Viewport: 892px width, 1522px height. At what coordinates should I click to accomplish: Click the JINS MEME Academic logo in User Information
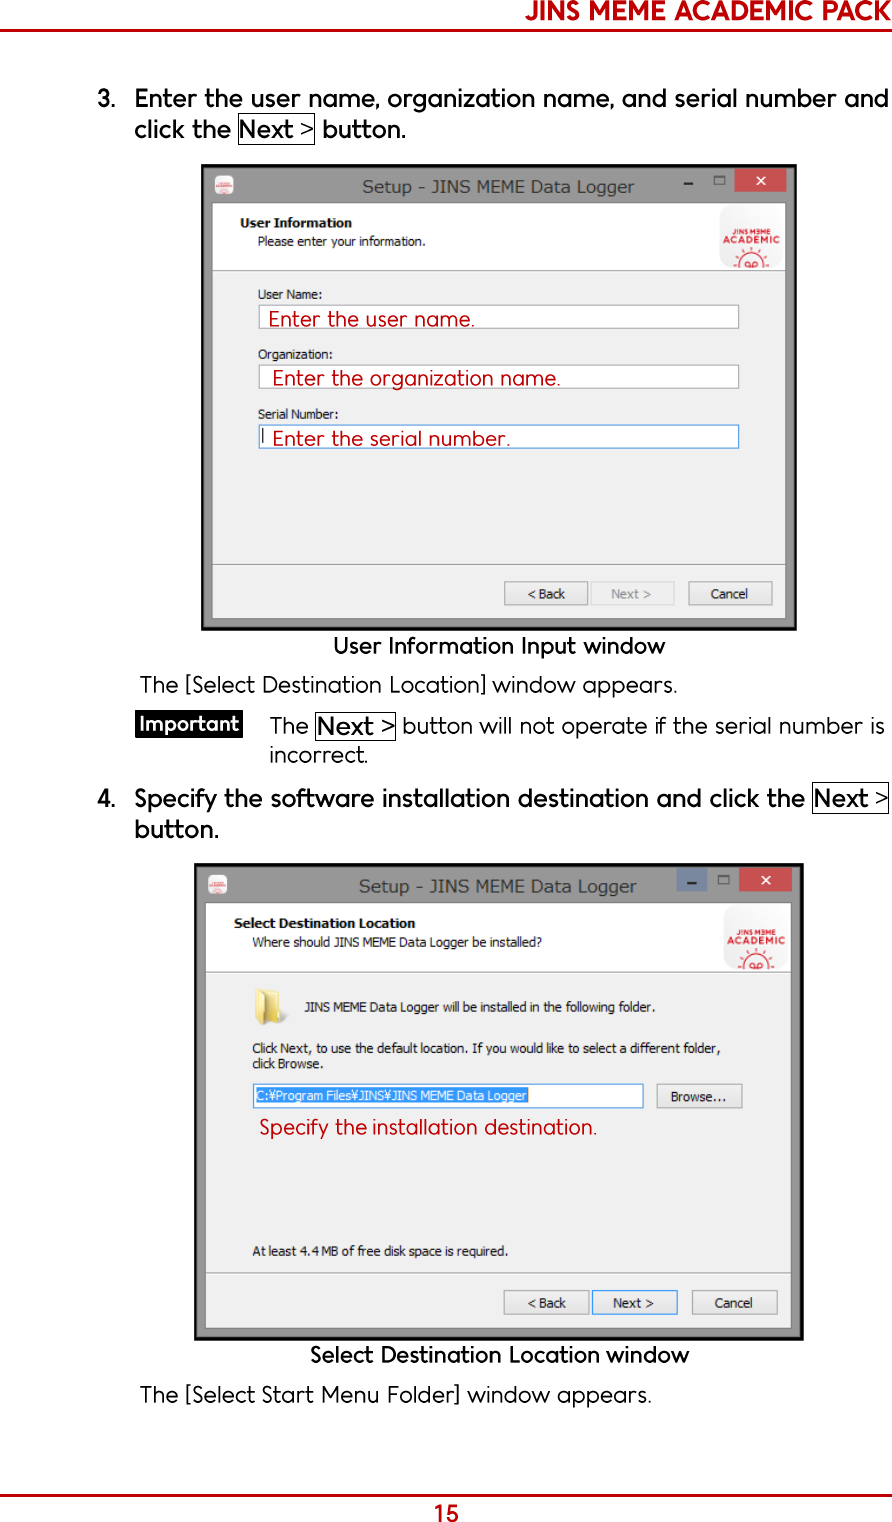point(751,238)
